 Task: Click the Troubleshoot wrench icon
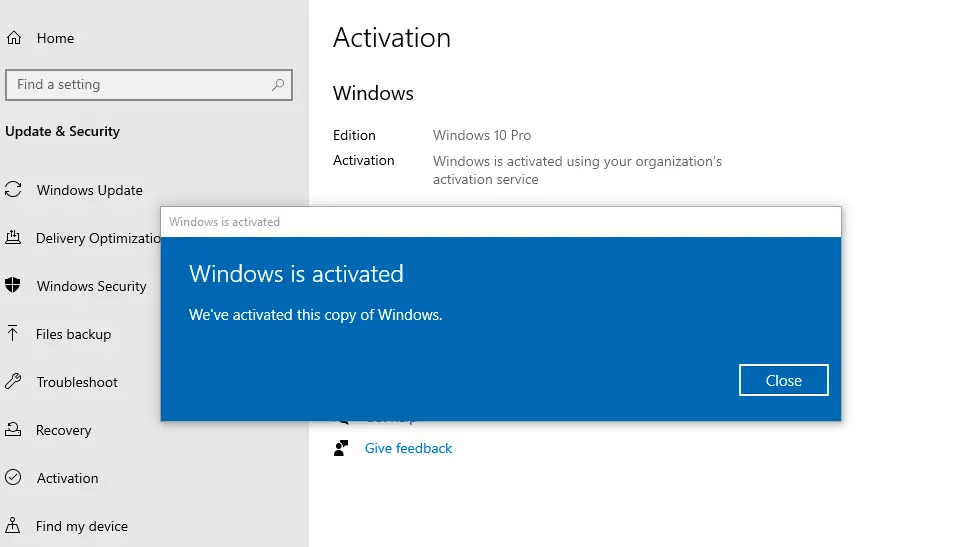click(x=13, y=382)
